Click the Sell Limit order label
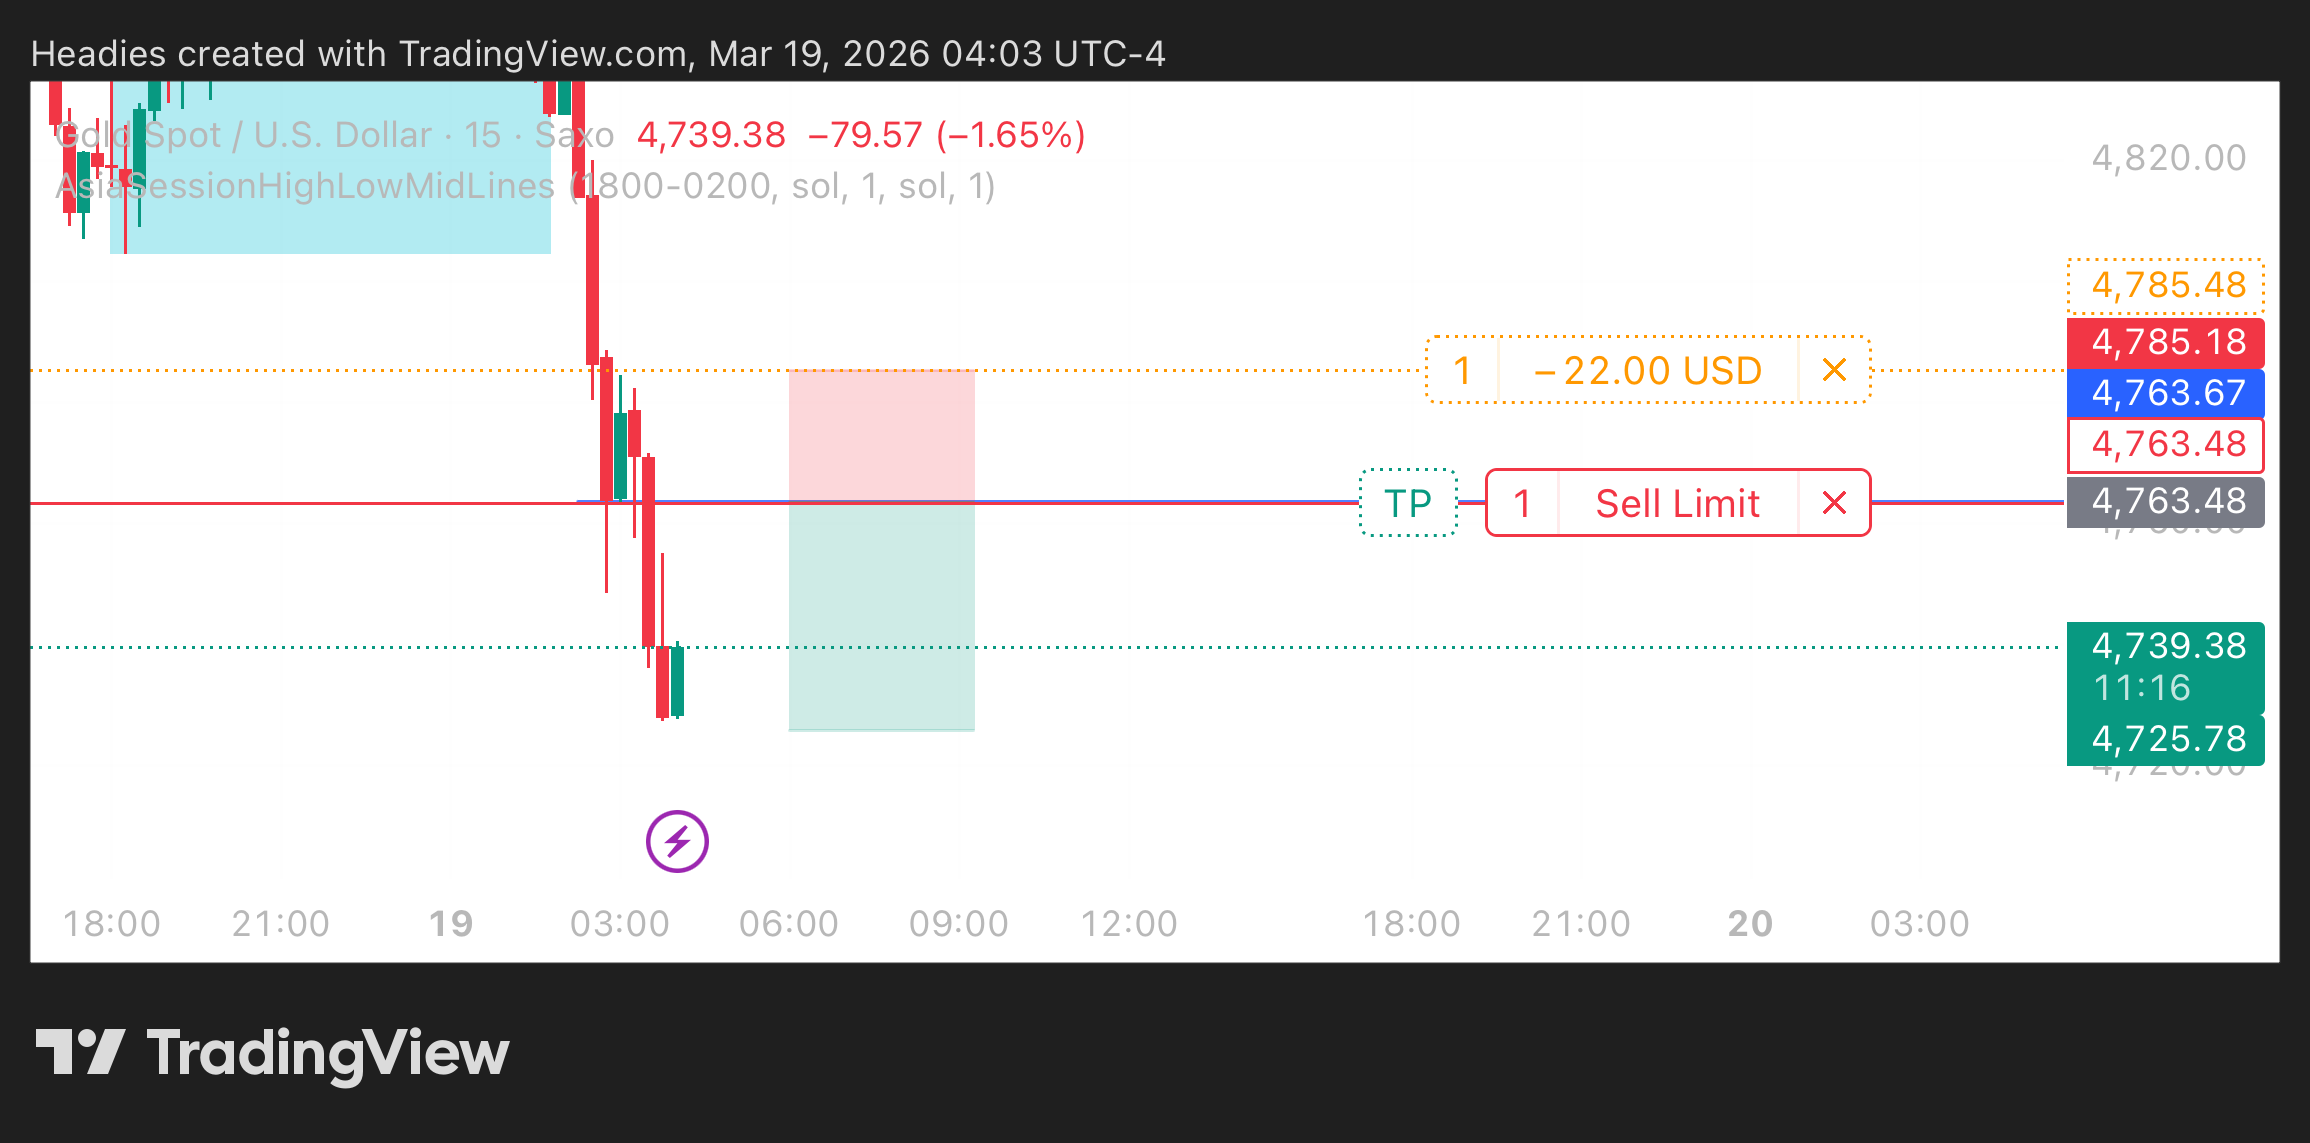The height and width of the screenshot is (1143, 2310). point(1677,503)
